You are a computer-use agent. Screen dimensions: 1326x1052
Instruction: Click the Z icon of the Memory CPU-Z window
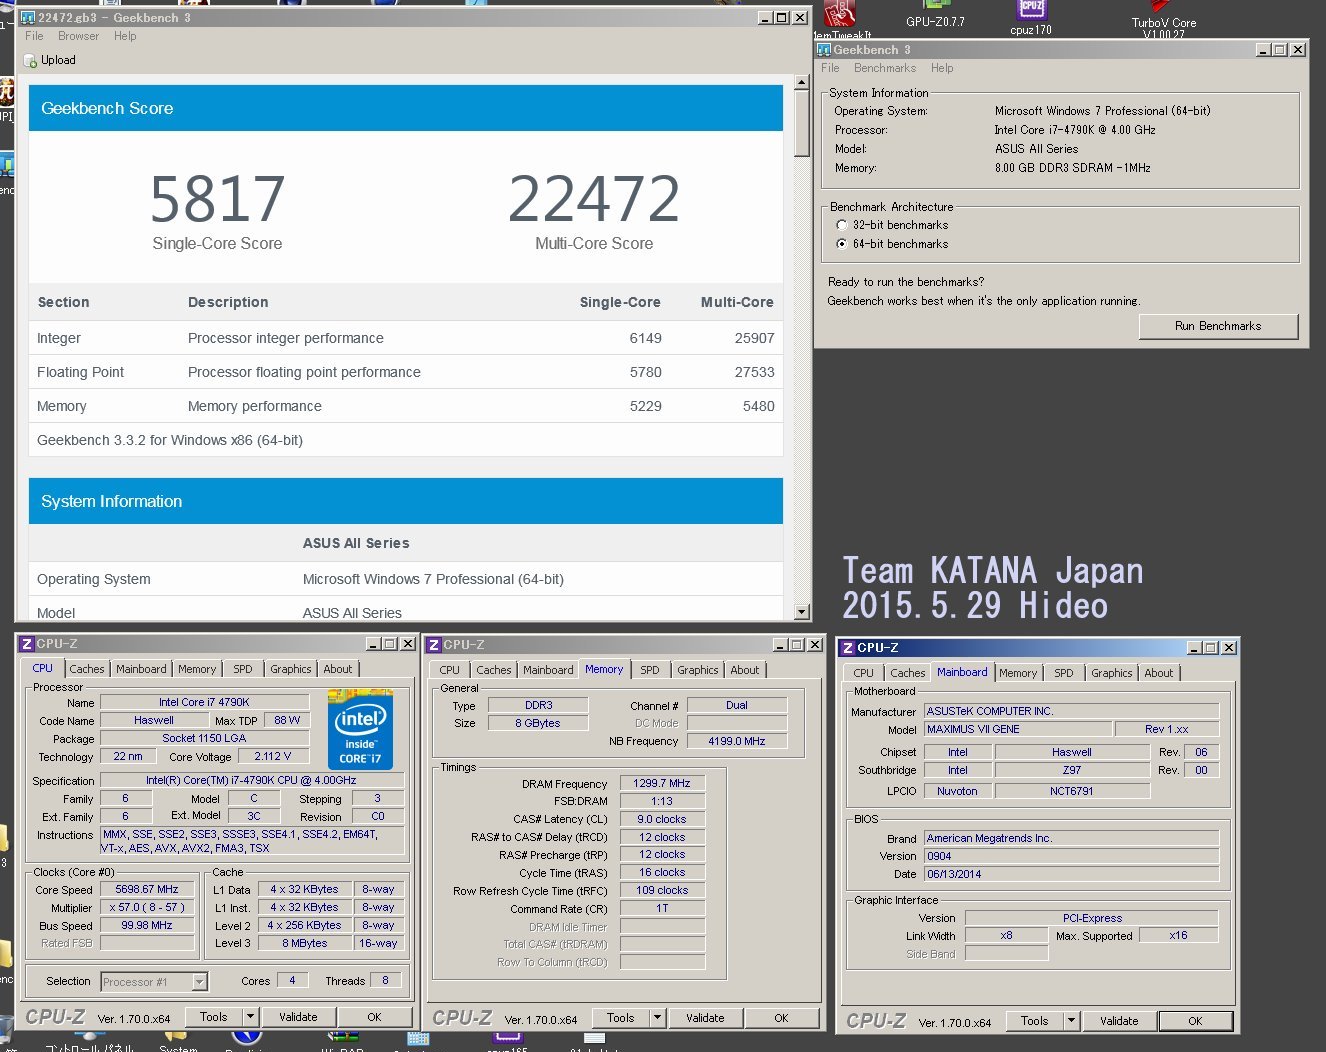pyautogui.click(x=434, y=645)
